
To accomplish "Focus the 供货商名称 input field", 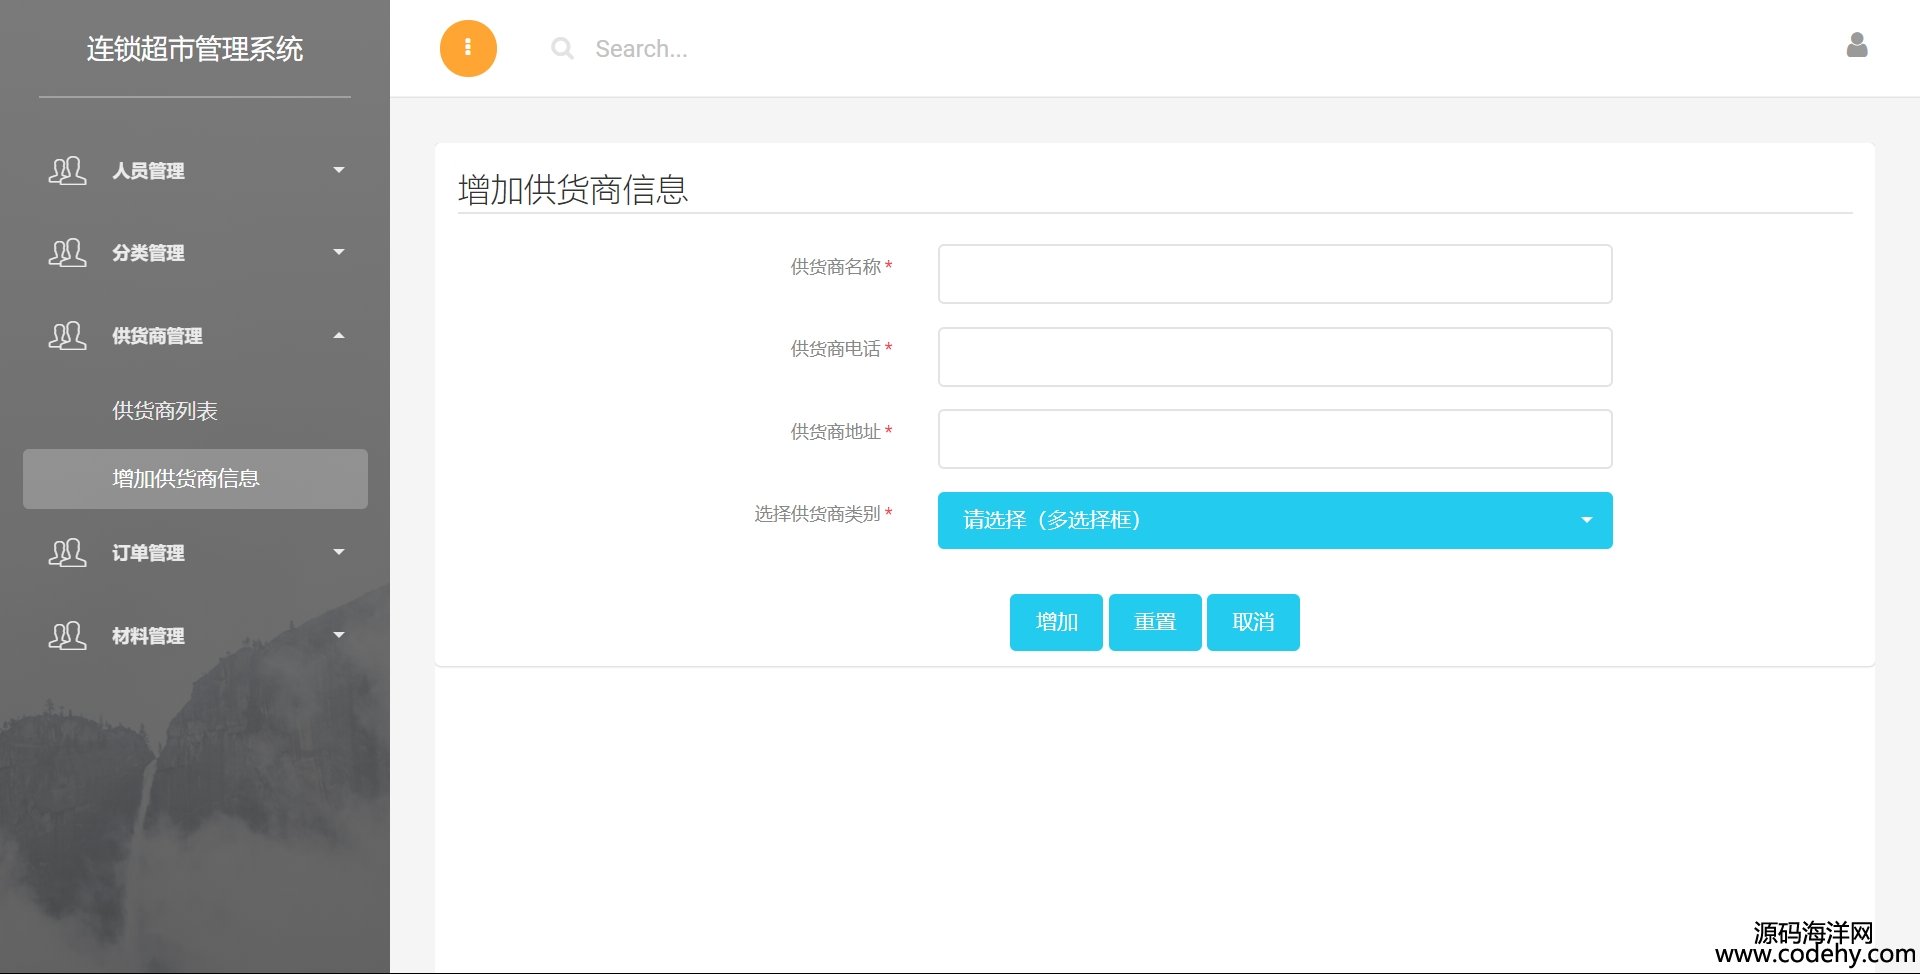I will [x=1274, y=274].
